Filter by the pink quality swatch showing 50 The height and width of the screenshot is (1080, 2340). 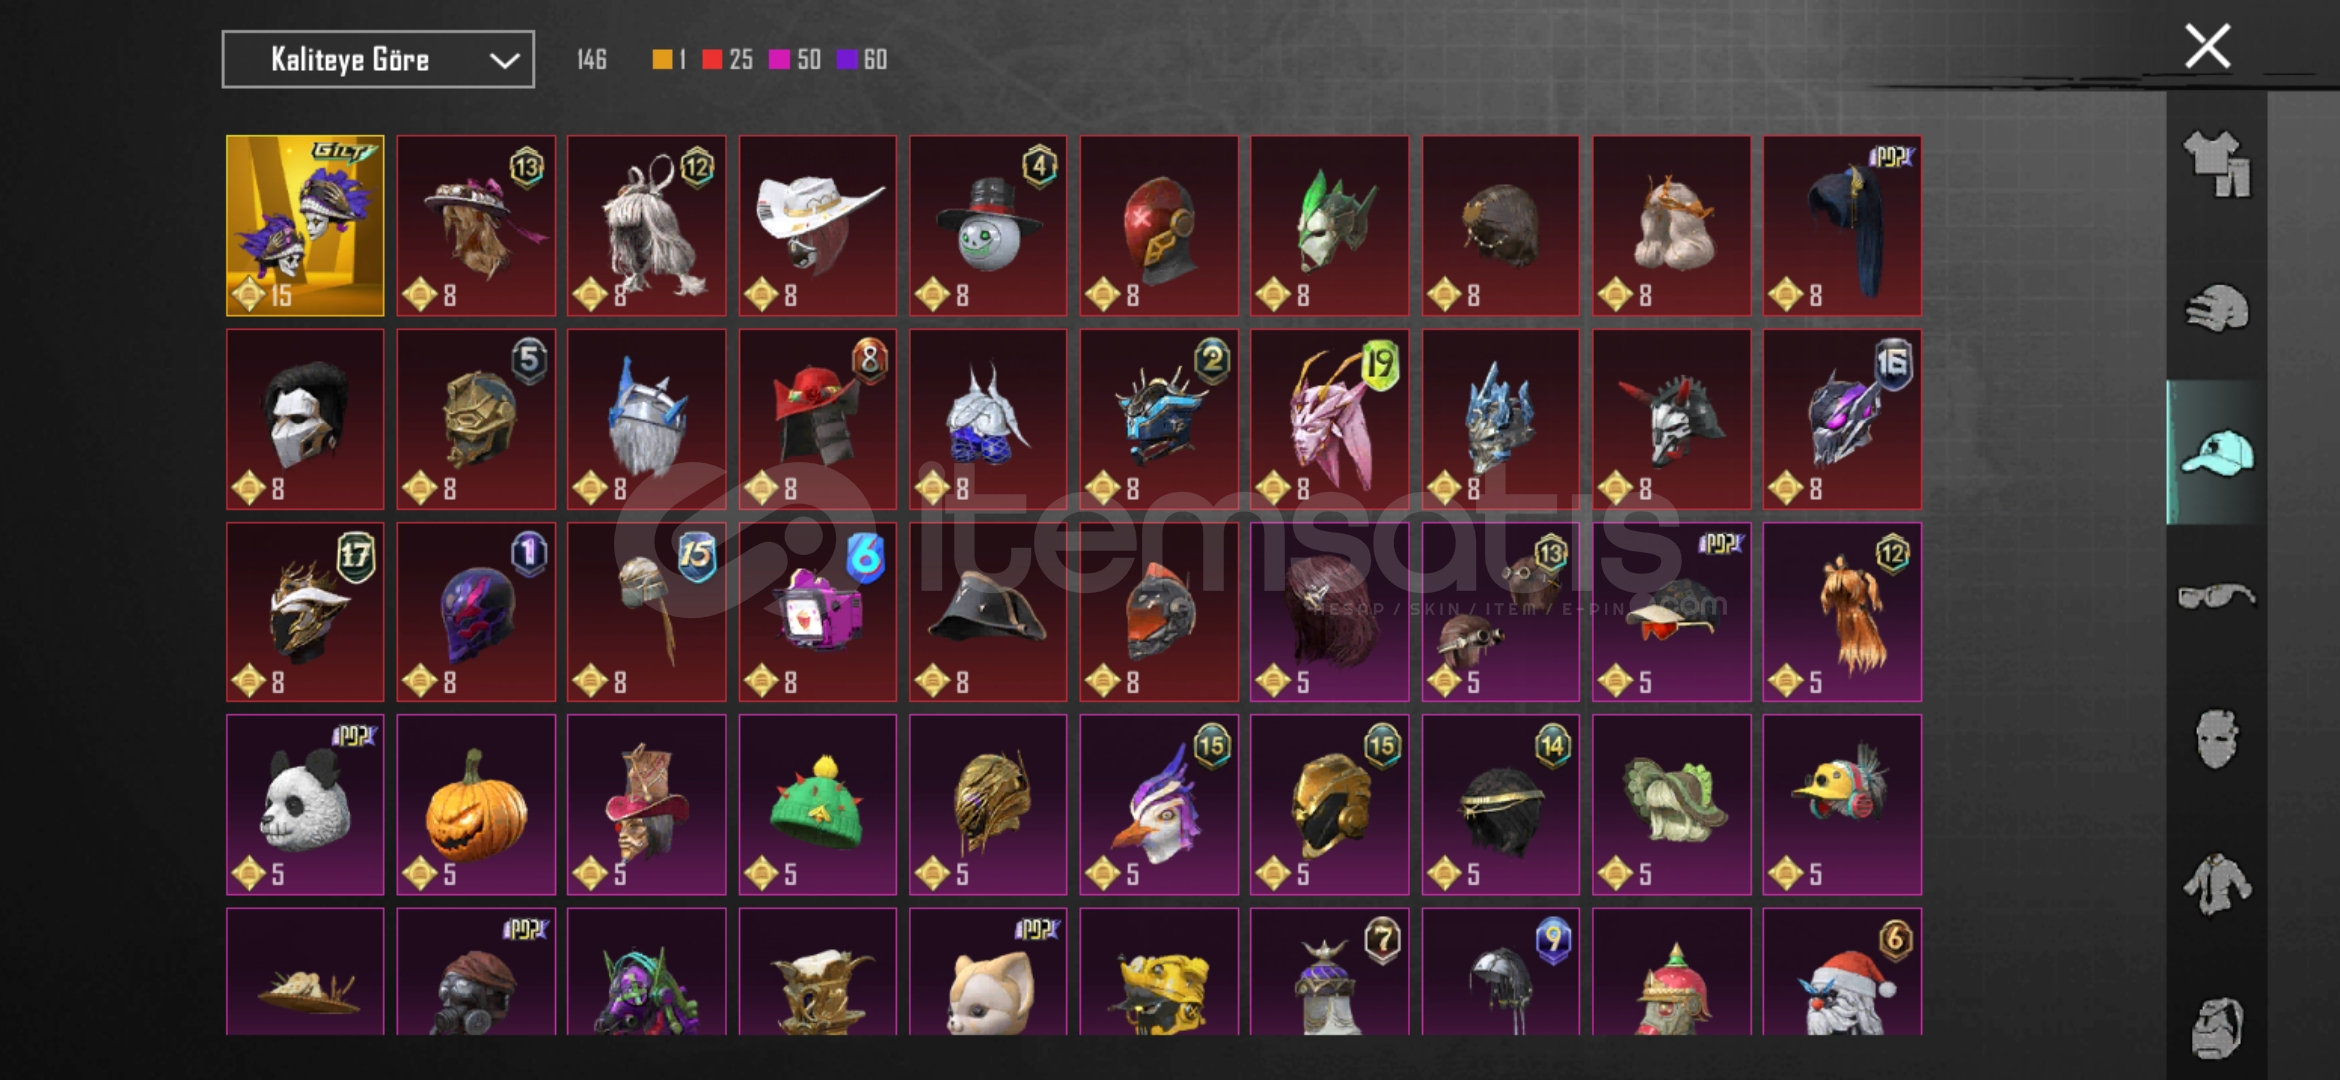[x=794, y=60]
